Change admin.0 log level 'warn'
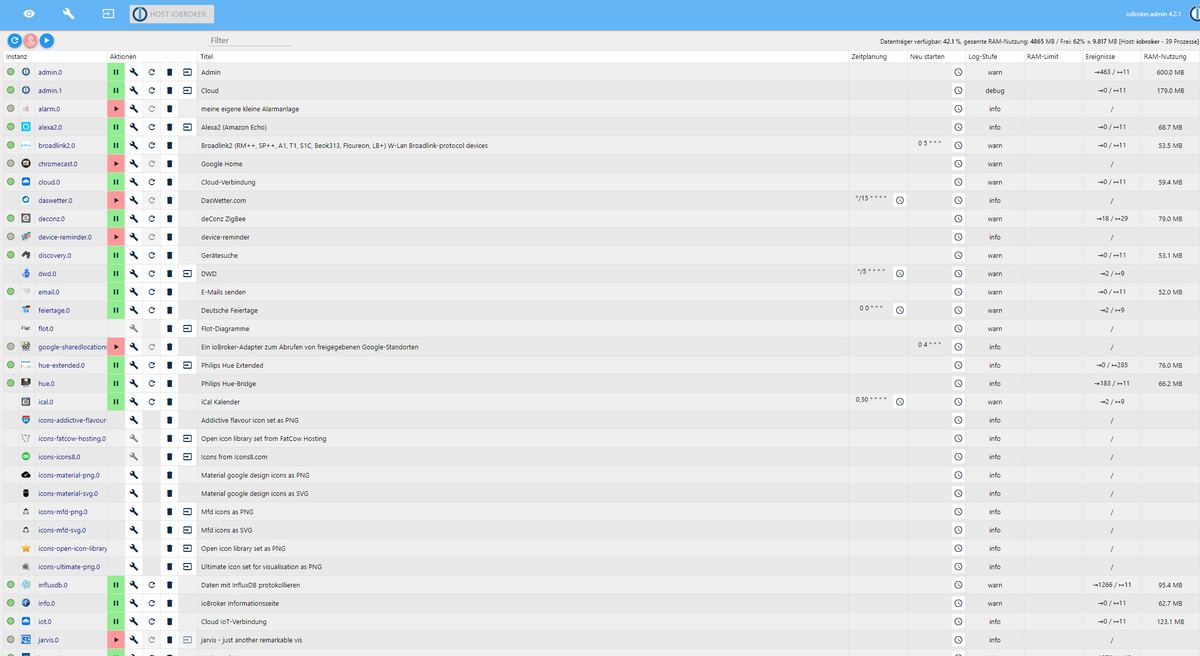The height and width of the screenshot is (656, 1200). [x=995, y=72]
